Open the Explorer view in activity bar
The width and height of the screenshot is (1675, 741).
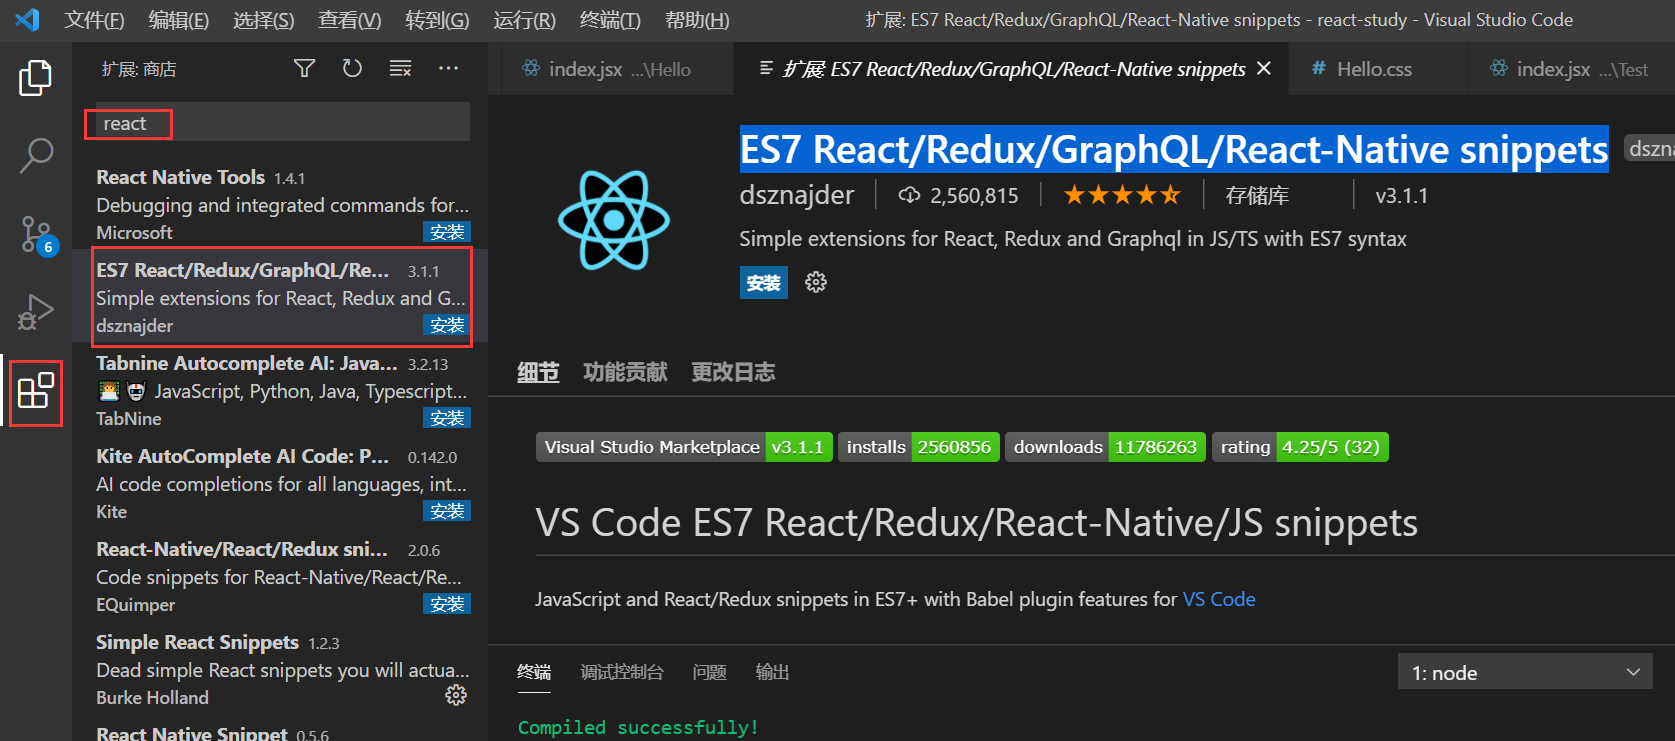tap(35, 78)
